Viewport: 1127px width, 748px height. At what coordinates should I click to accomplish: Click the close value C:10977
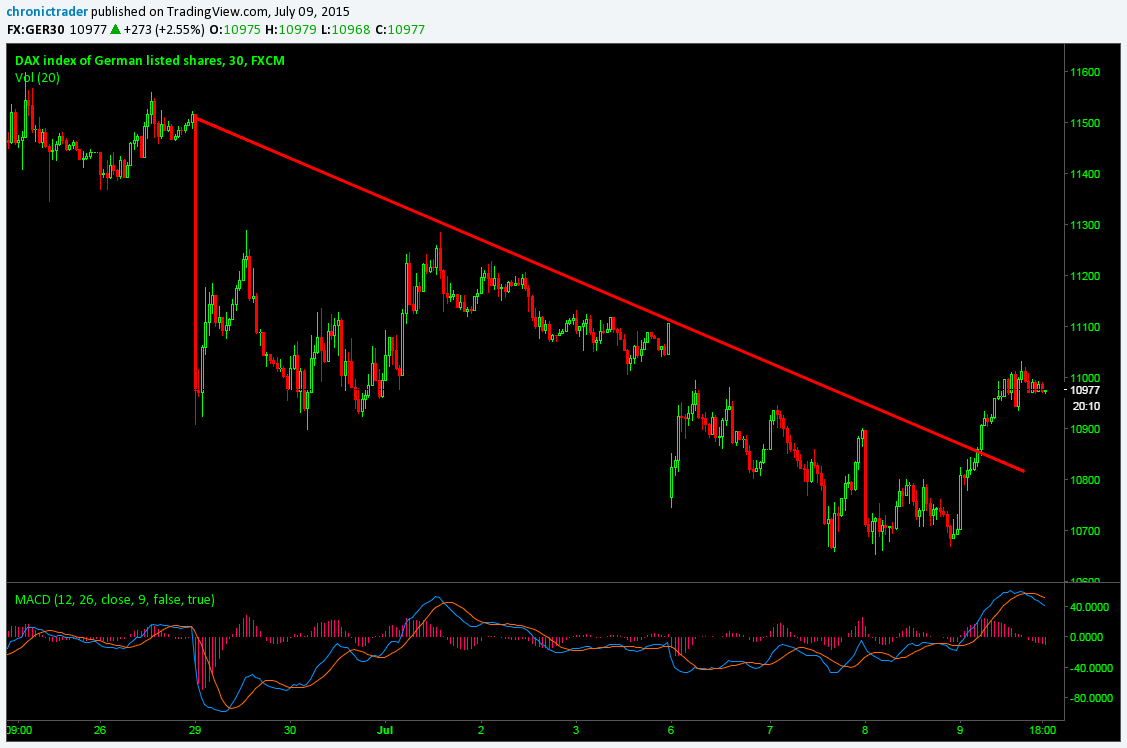[x=400, y=29]
